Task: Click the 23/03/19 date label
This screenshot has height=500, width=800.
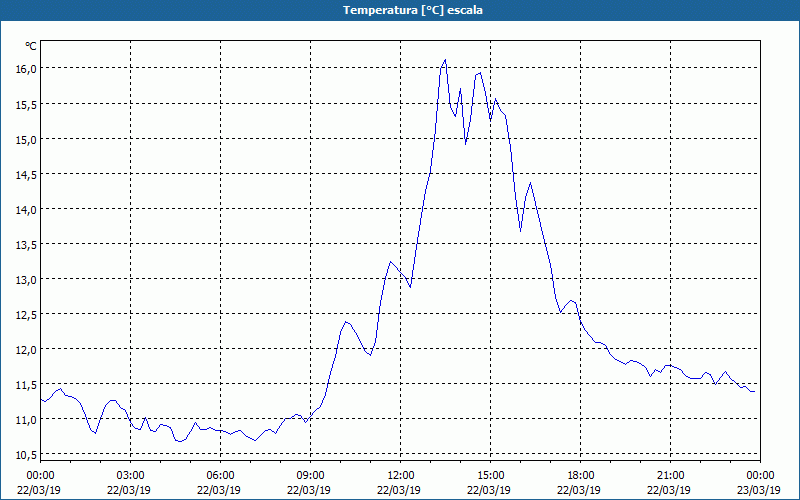Action: click(x=759, y=490)
